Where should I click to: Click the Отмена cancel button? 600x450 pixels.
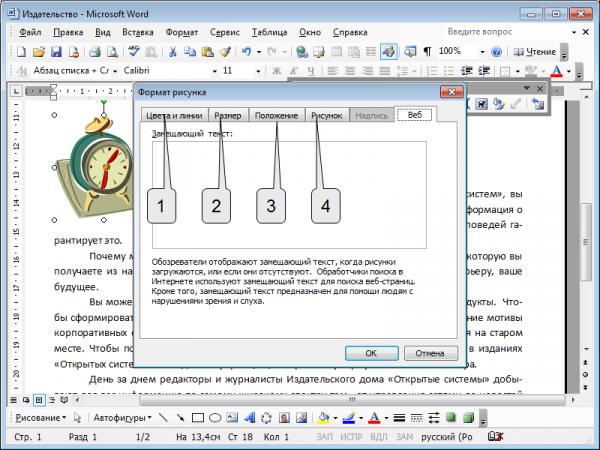click(431, 353)
